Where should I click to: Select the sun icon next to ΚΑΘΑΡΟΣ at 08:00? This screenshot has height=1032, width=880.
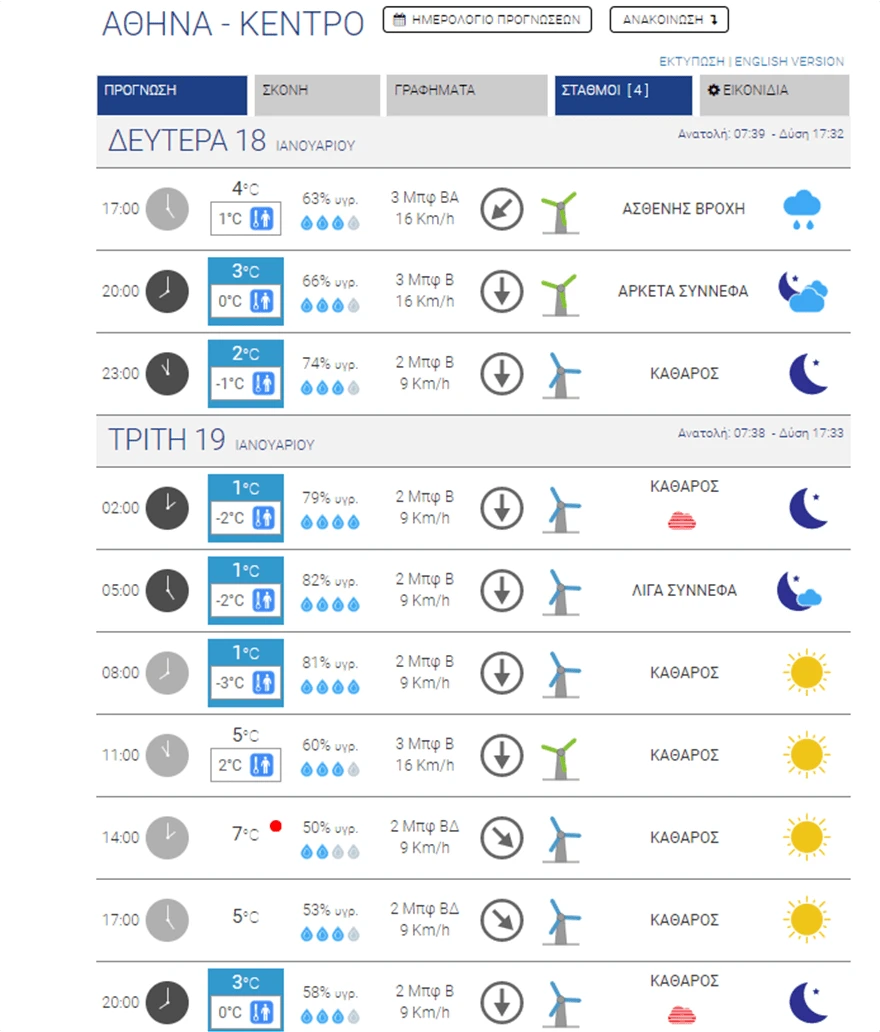click(x=805, y=672)
